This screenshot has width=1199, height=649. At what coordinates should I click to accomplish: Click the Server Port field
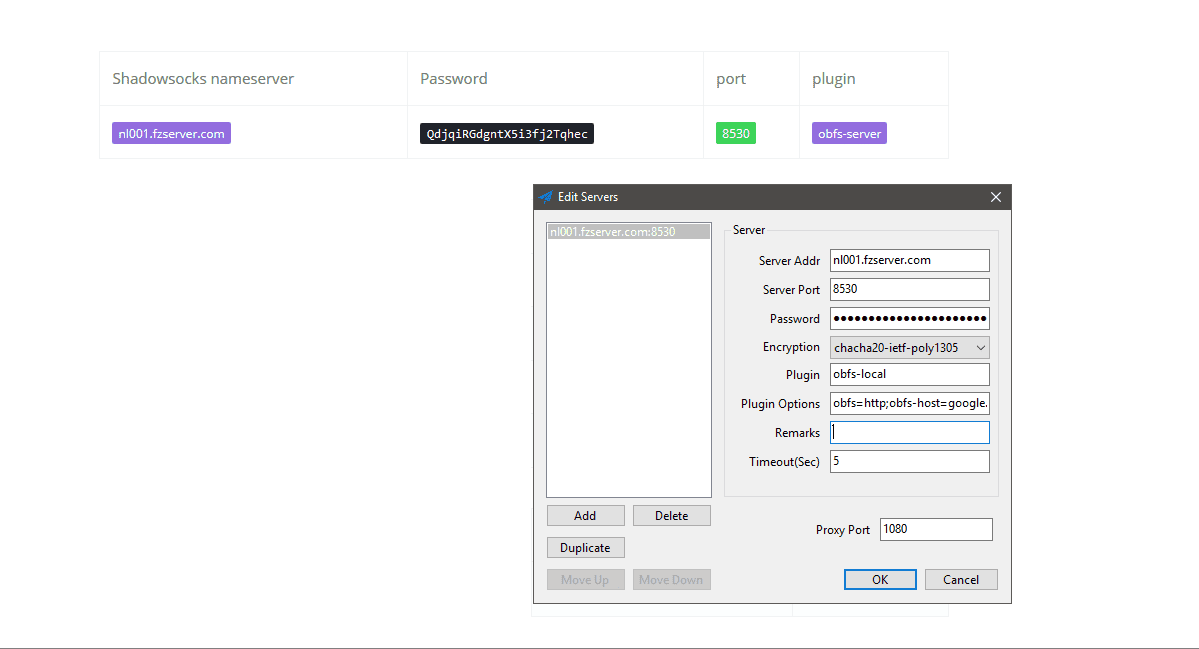[909, 289]
